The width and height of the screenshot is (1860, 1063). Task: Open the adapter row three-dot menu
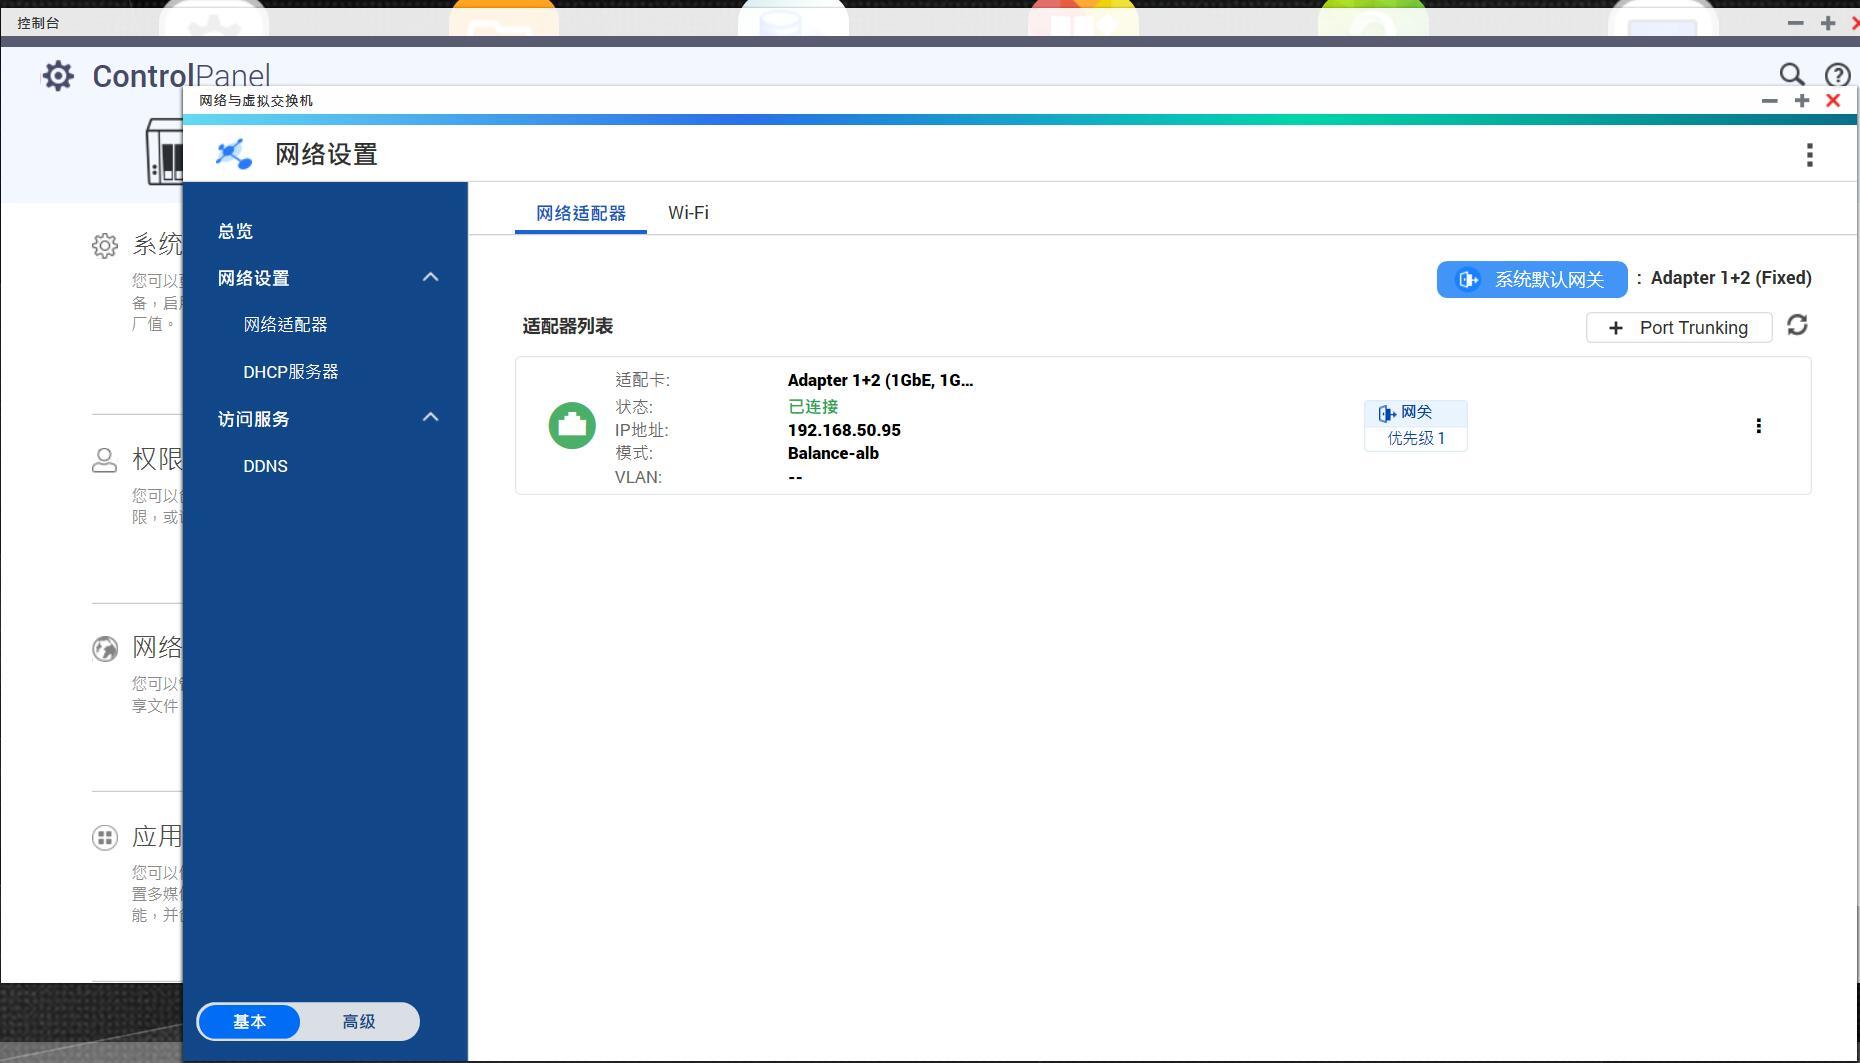pos(1758,426)
